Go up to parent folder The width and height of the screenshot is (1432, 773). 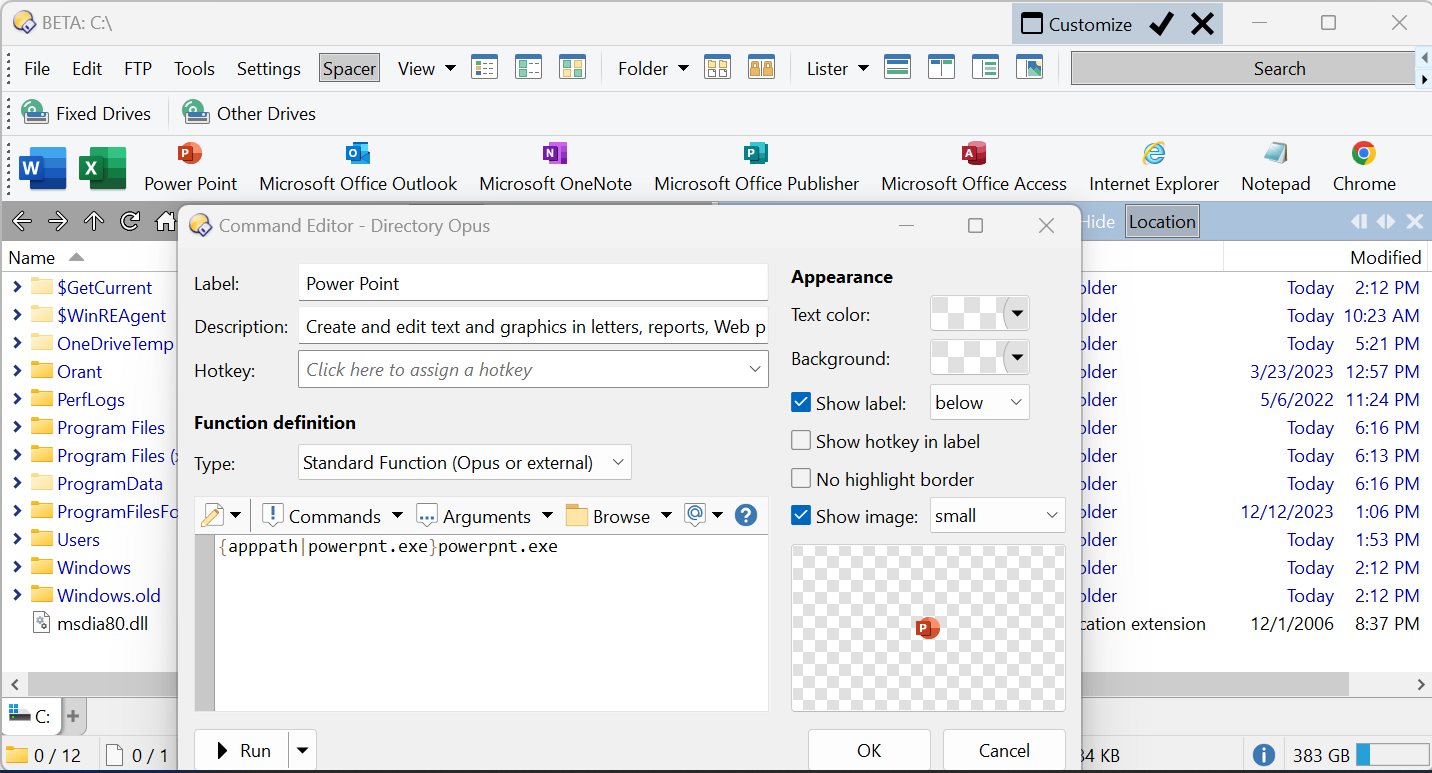pos(94,221)
